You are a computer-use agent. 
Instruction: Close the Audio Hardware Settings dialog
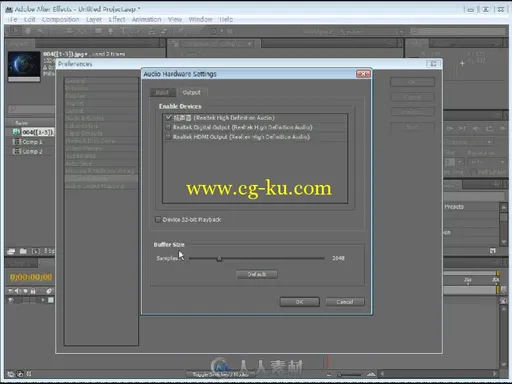tap(363, 74)
